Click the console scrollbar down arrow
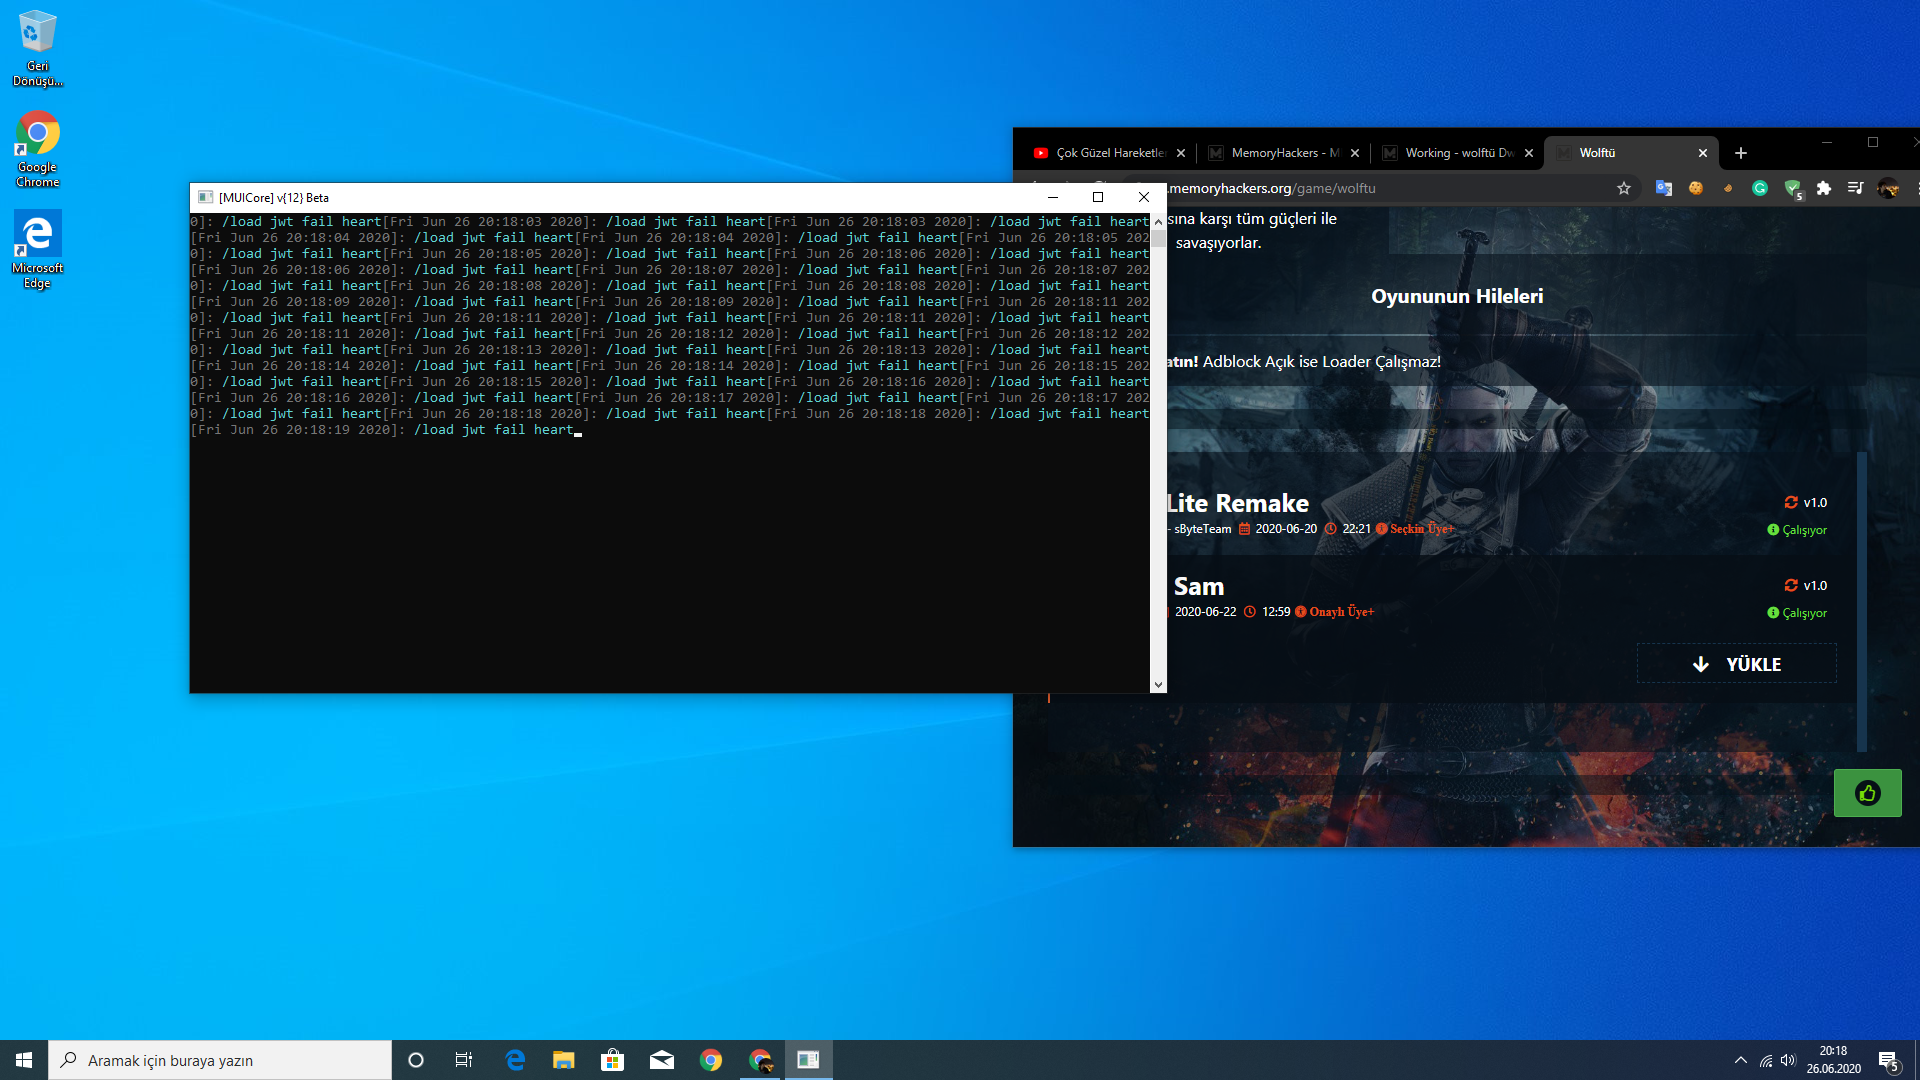1920x1080 pixels. coord(1158,685)
